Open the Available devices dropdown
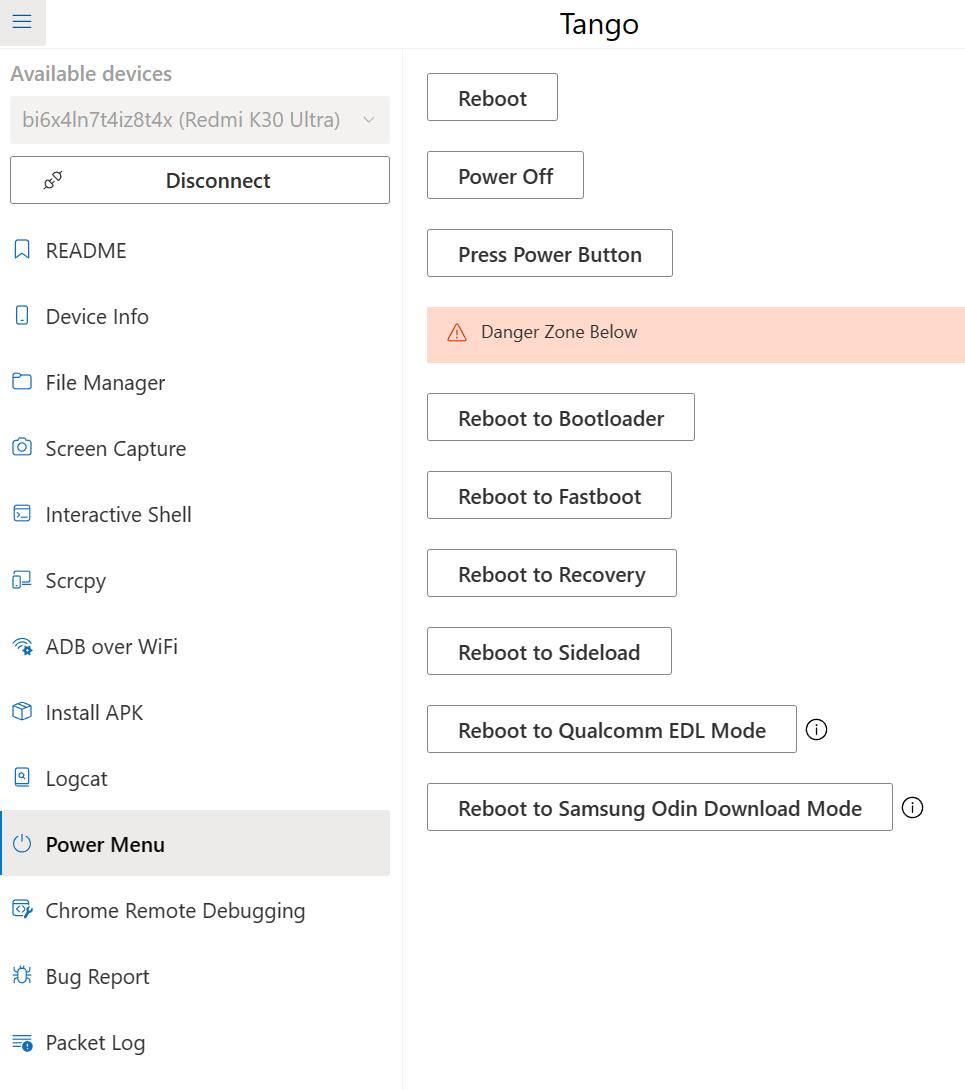The height and width of the screenshot is (1090, 965). (199, 120)
